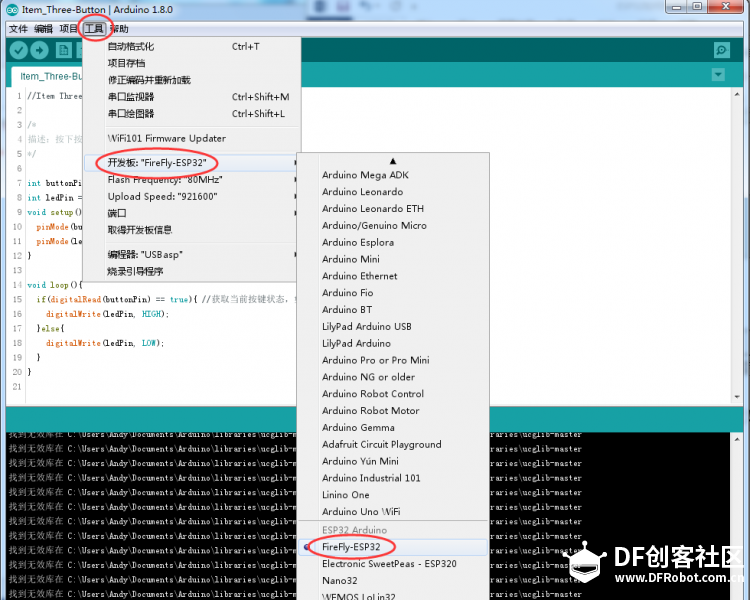Open the 项目 menu
This screenshot has width=750, height=600.
pyautogui.click(x=68, y=29)
